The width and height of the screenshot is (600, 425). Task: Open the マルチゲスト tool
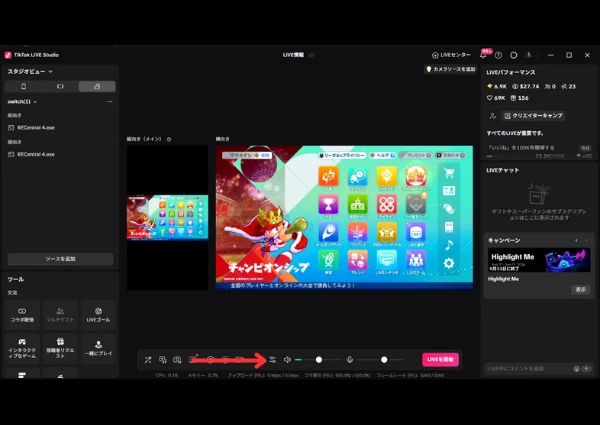(x=60, y=315)
